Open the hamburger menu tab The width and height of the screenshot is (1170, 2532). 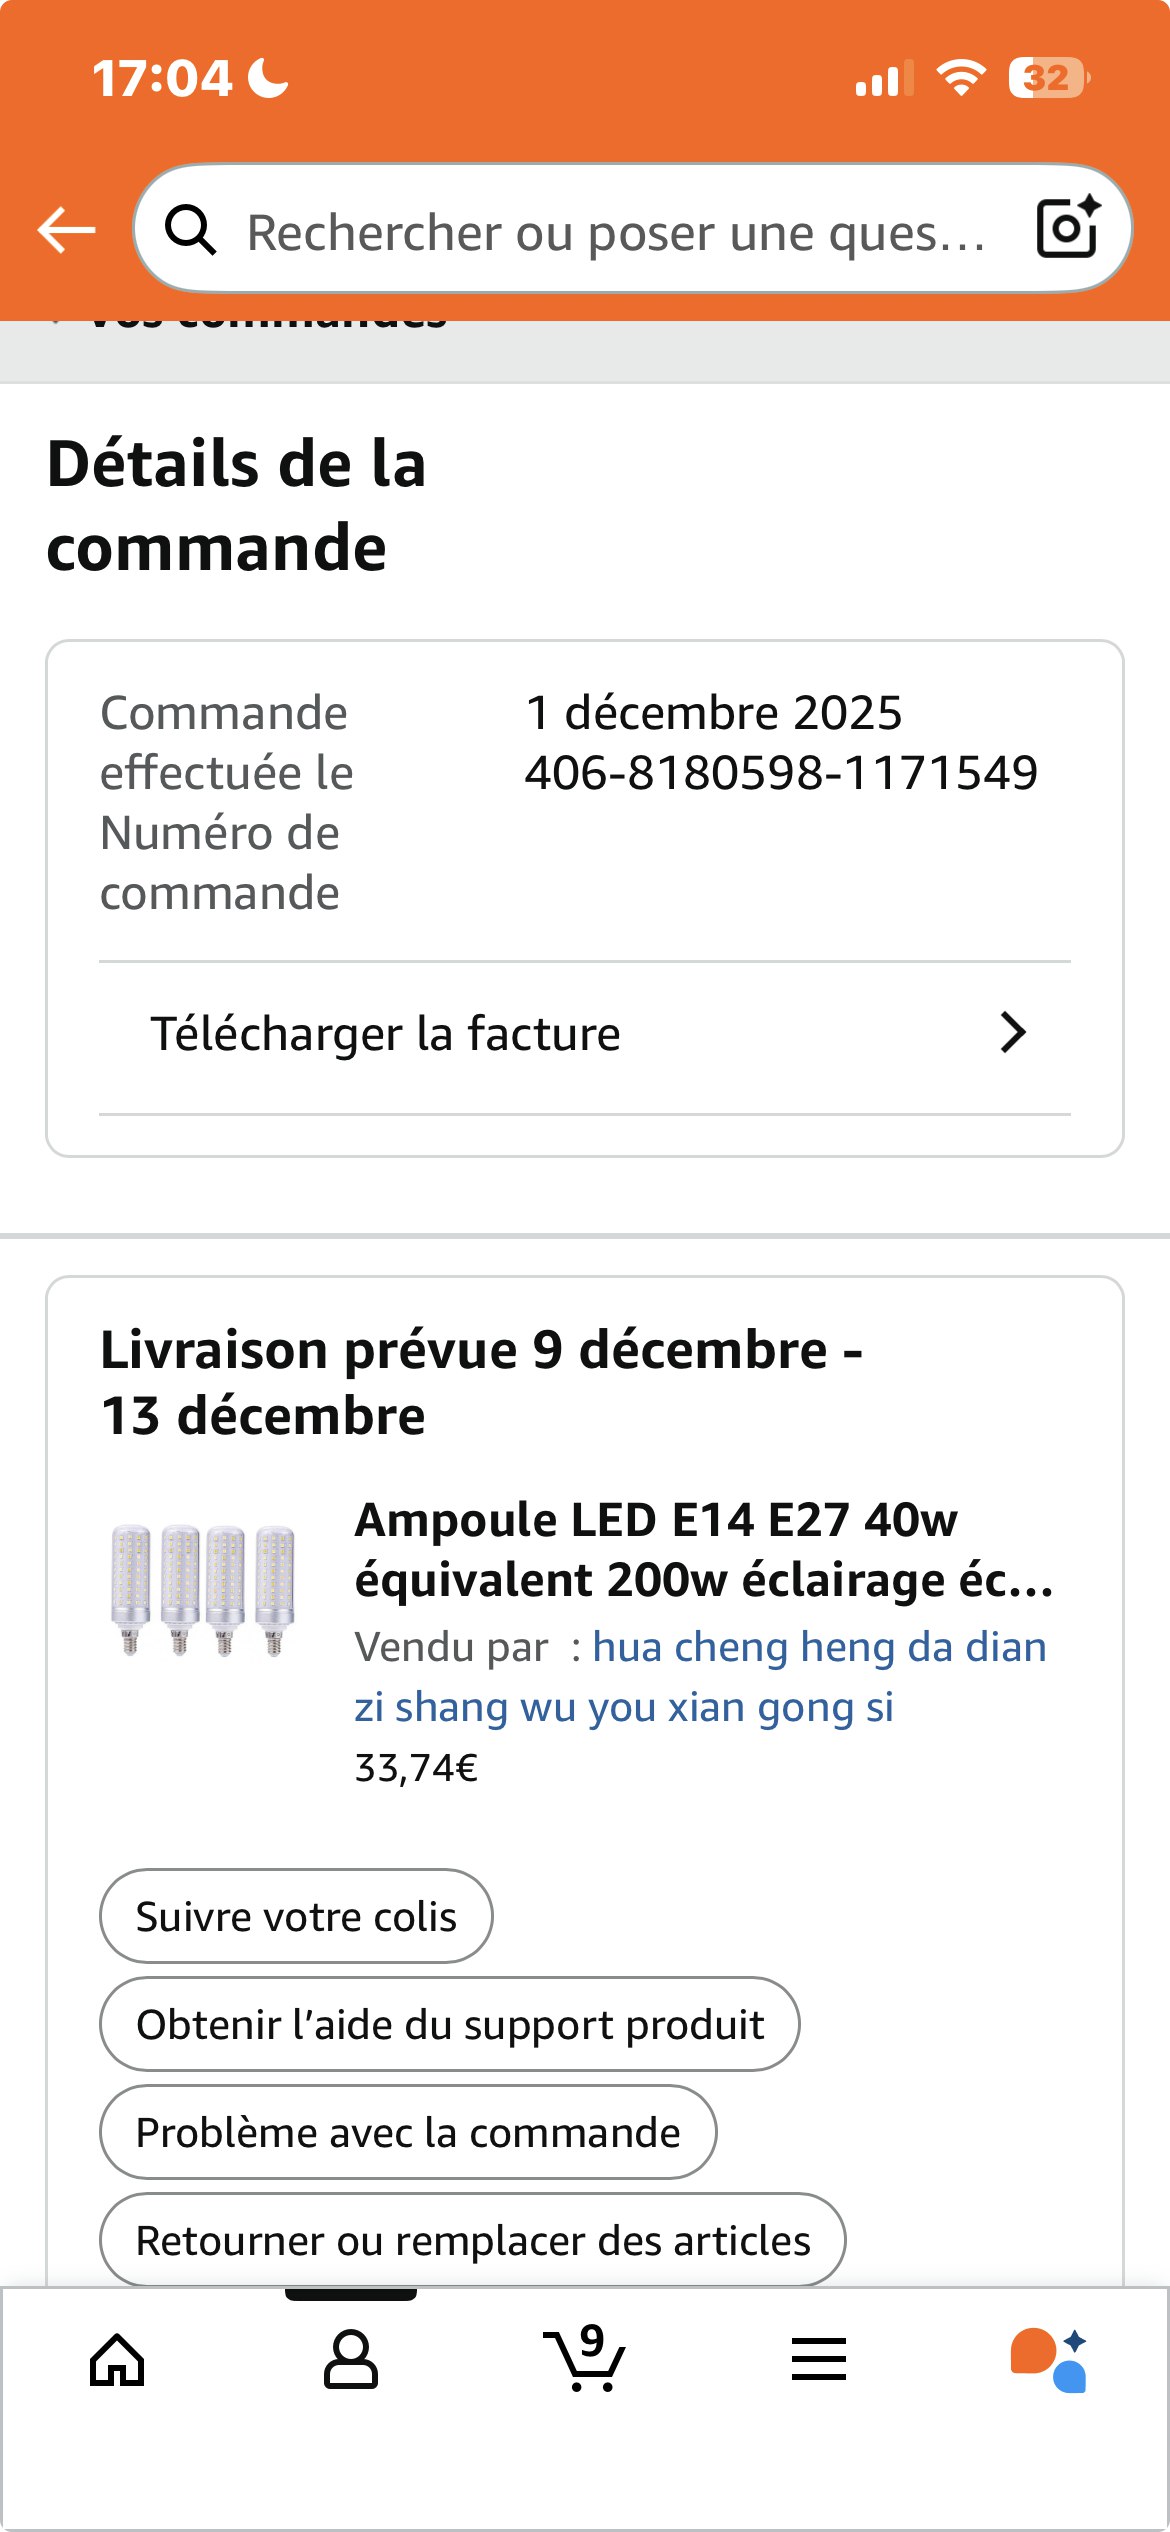pos(819,2360)
